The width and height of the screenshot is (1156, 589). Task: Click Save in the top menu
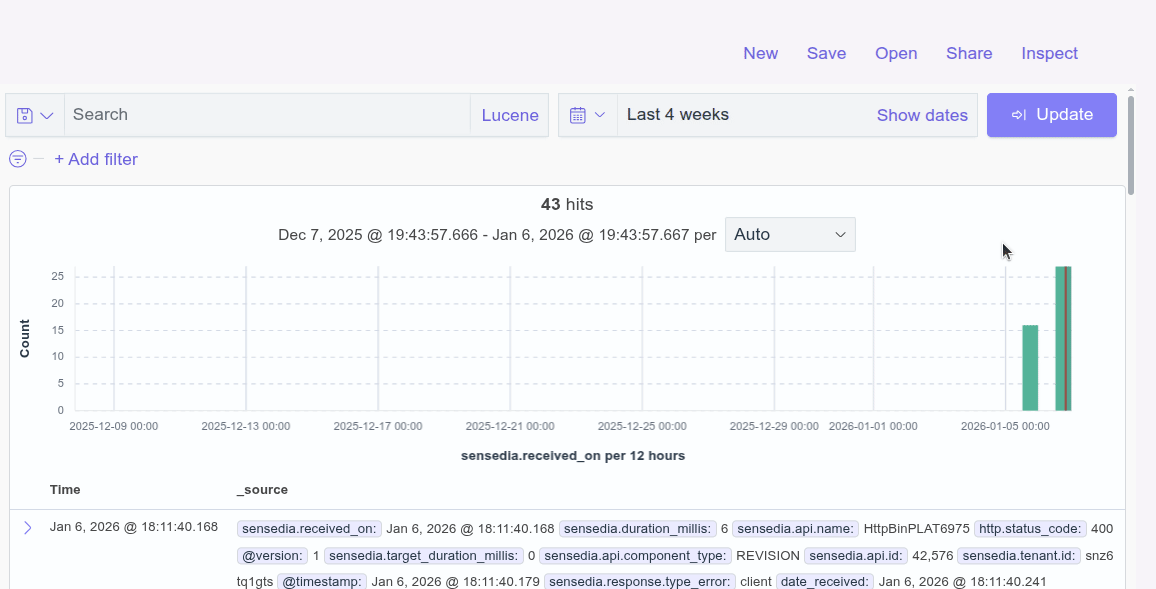point(826,53)
